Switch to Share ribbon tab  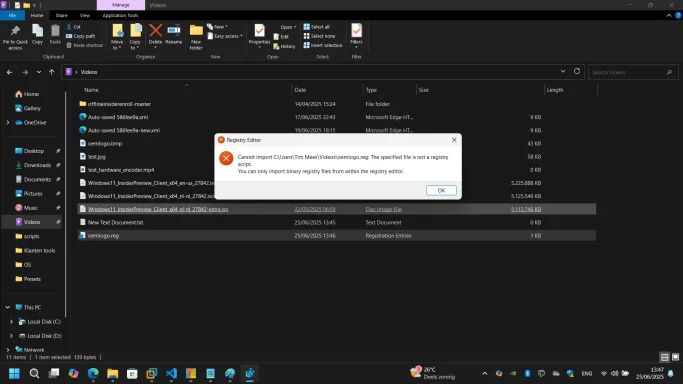click(61, 15)
